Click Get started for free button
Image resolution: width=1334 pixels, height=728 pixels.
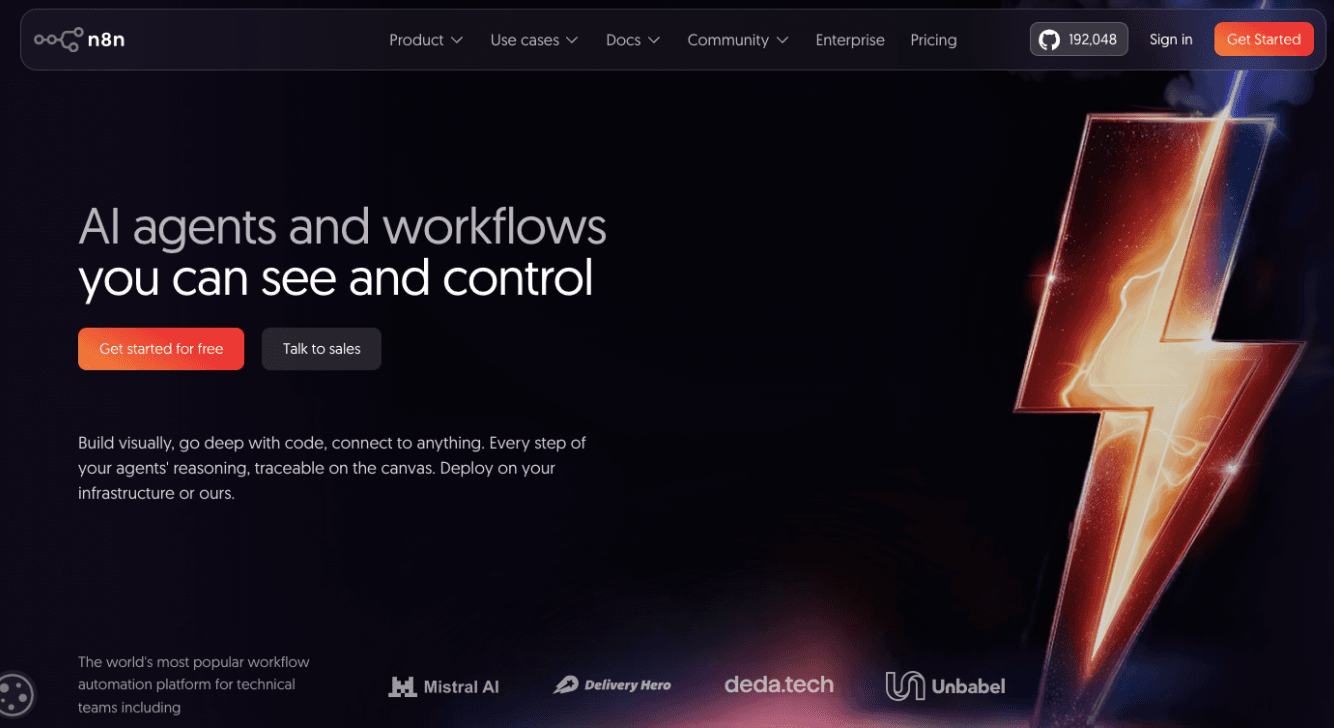tap(161, 349)
